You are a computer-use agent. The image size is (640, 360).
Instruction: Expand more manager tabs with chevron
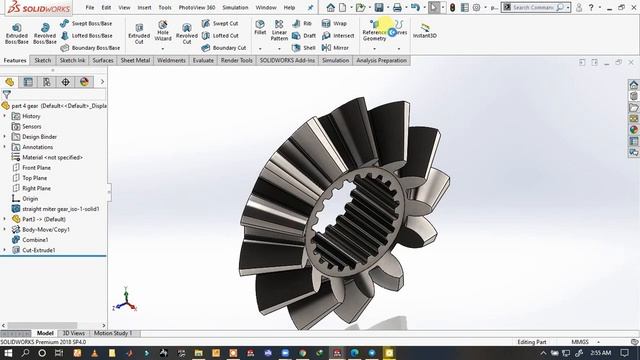(x=102, y=82)
